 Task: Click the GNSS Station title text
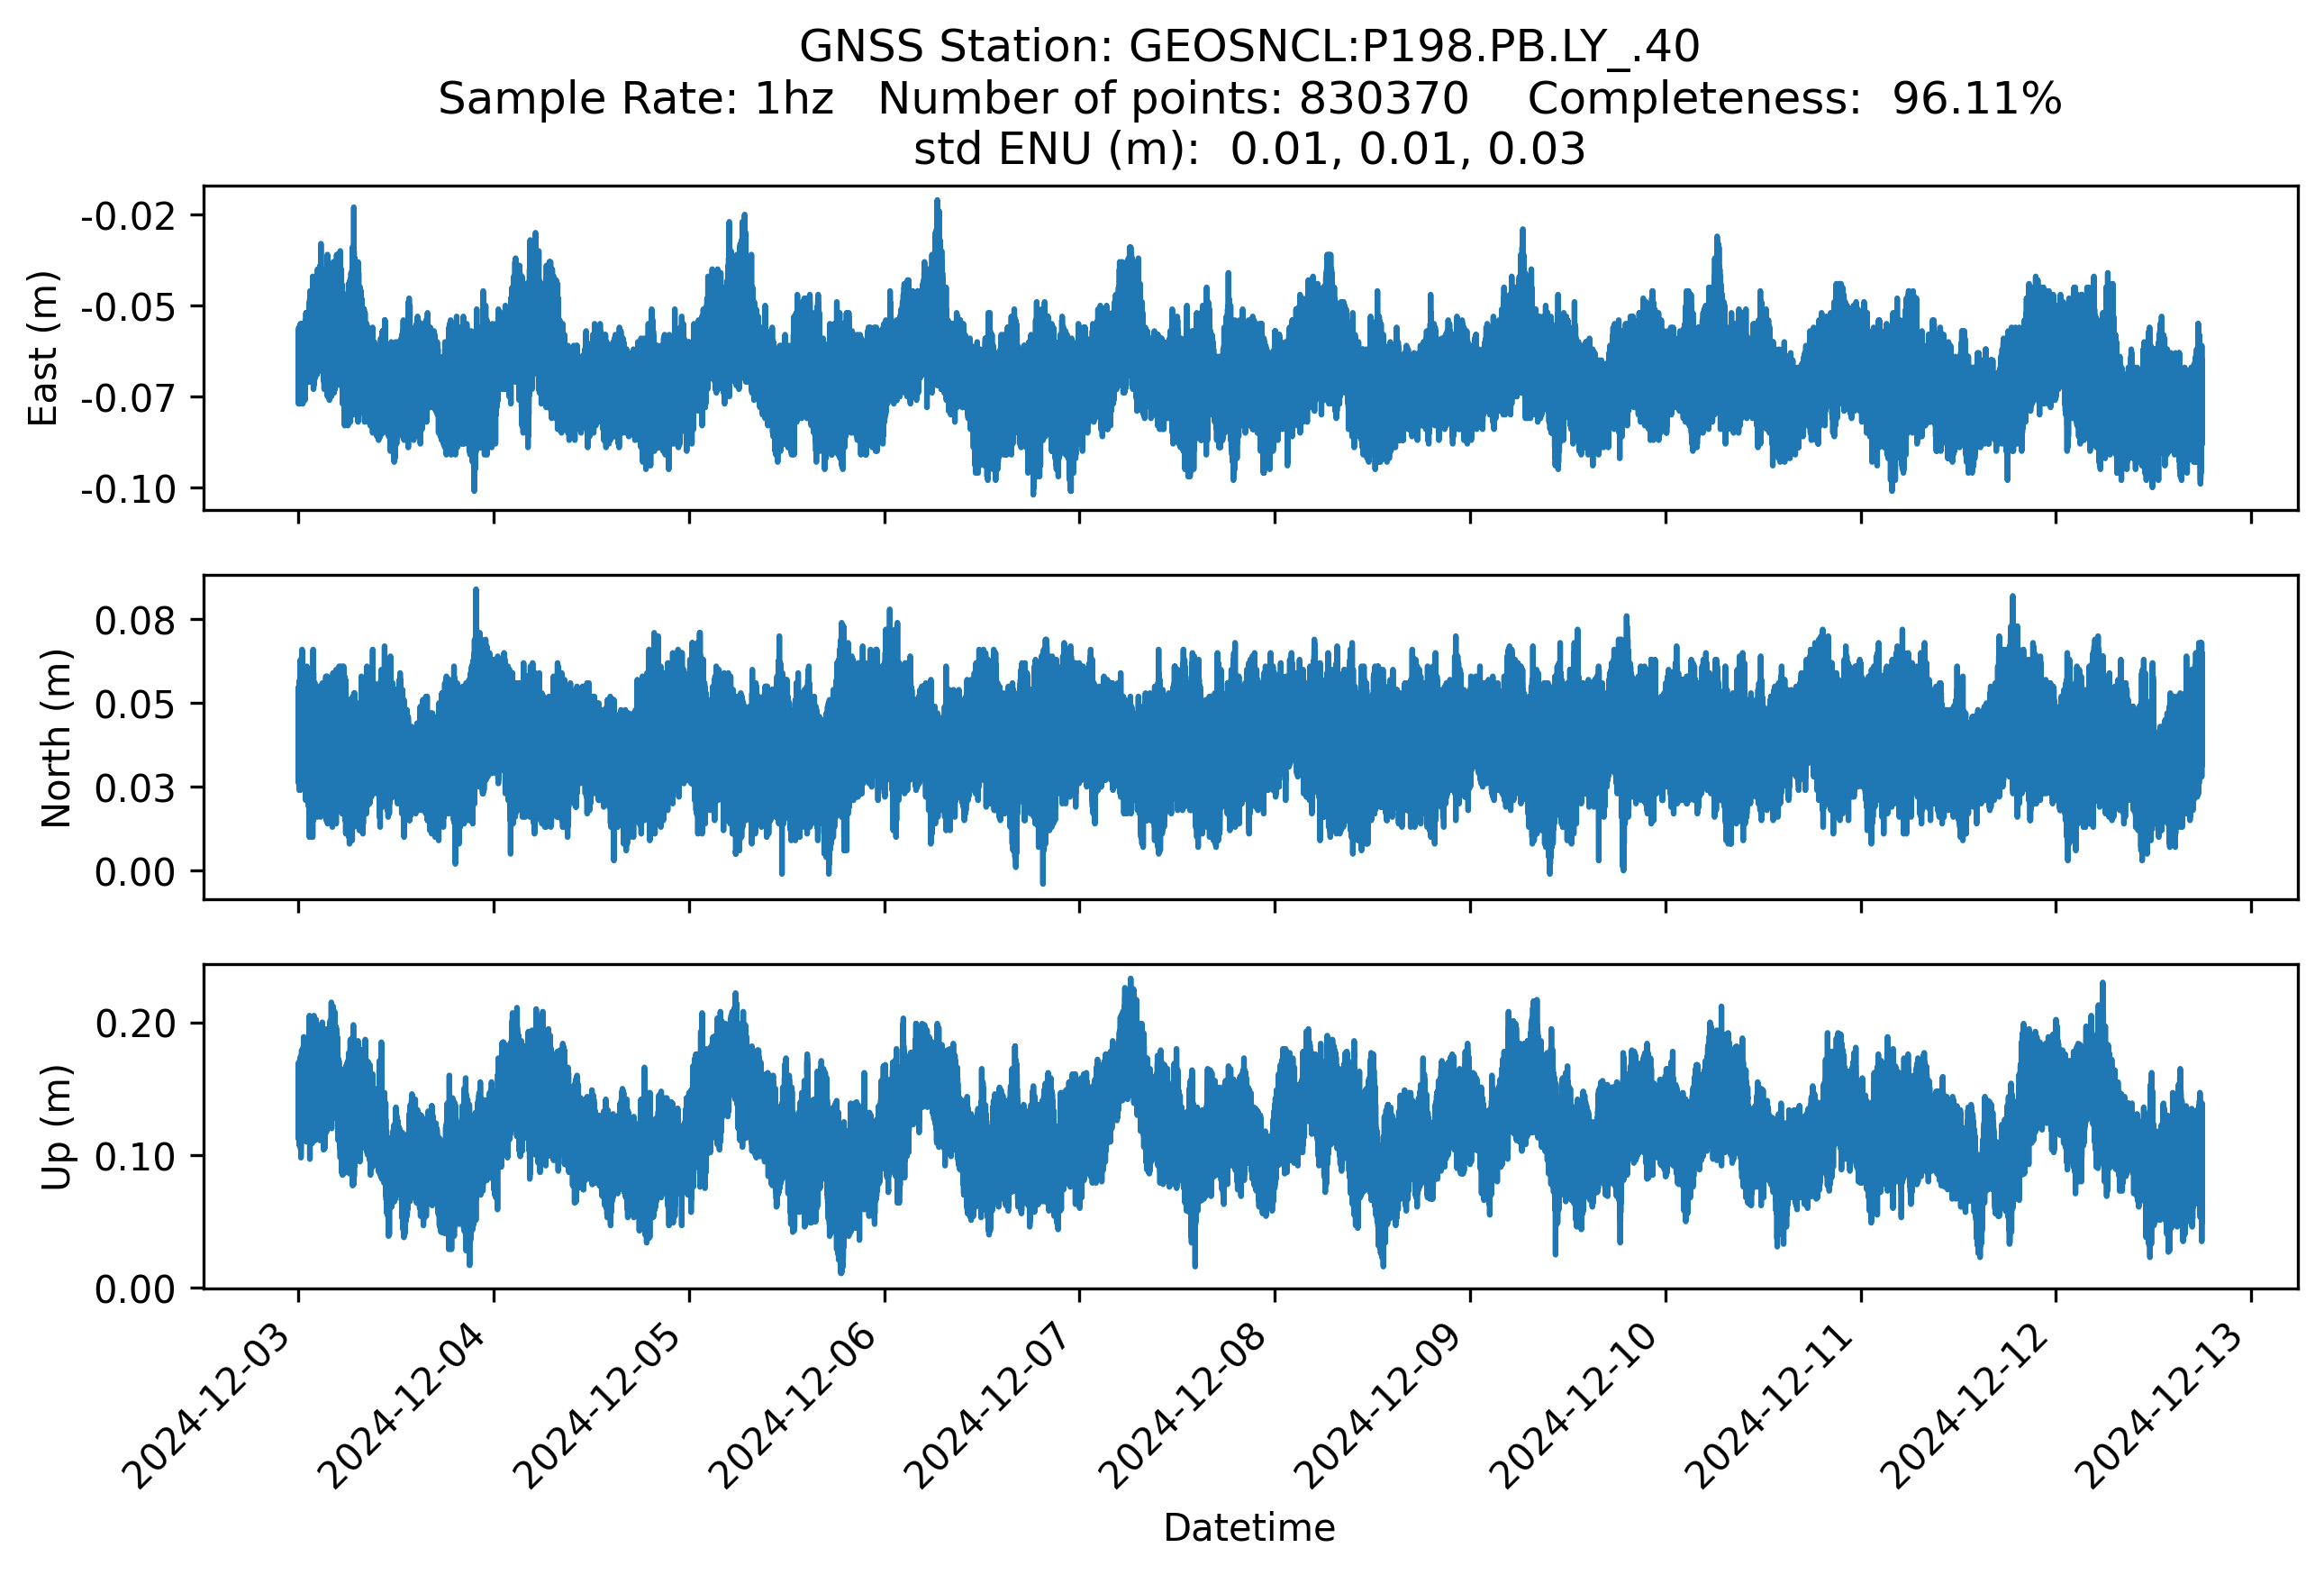[x=1249, y=47]
